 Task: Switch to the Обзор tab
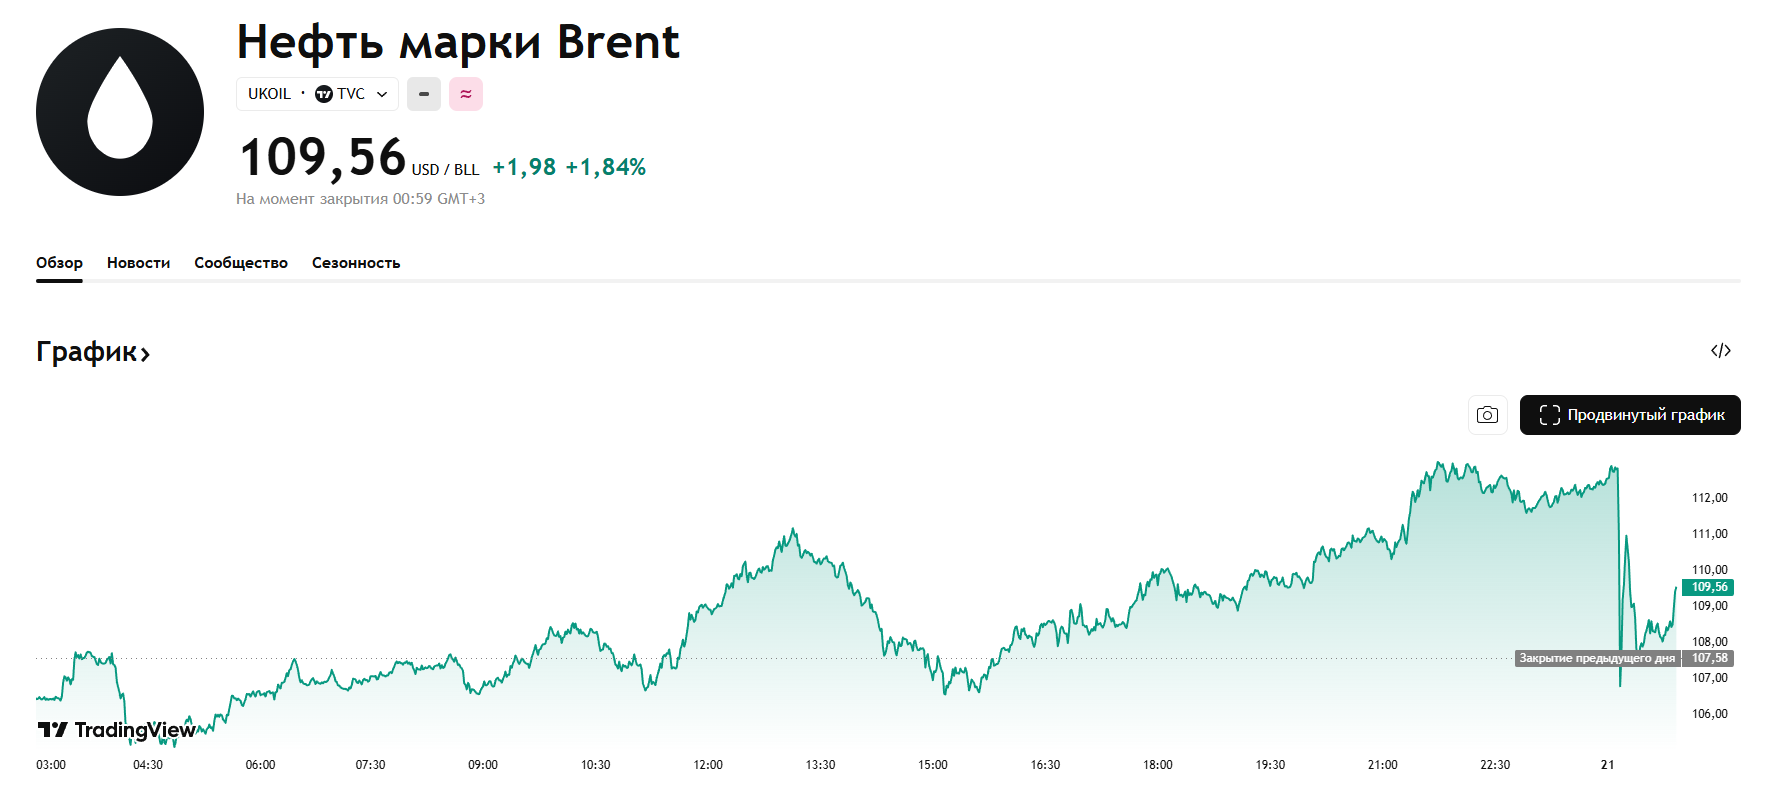[x=59, y=263]
